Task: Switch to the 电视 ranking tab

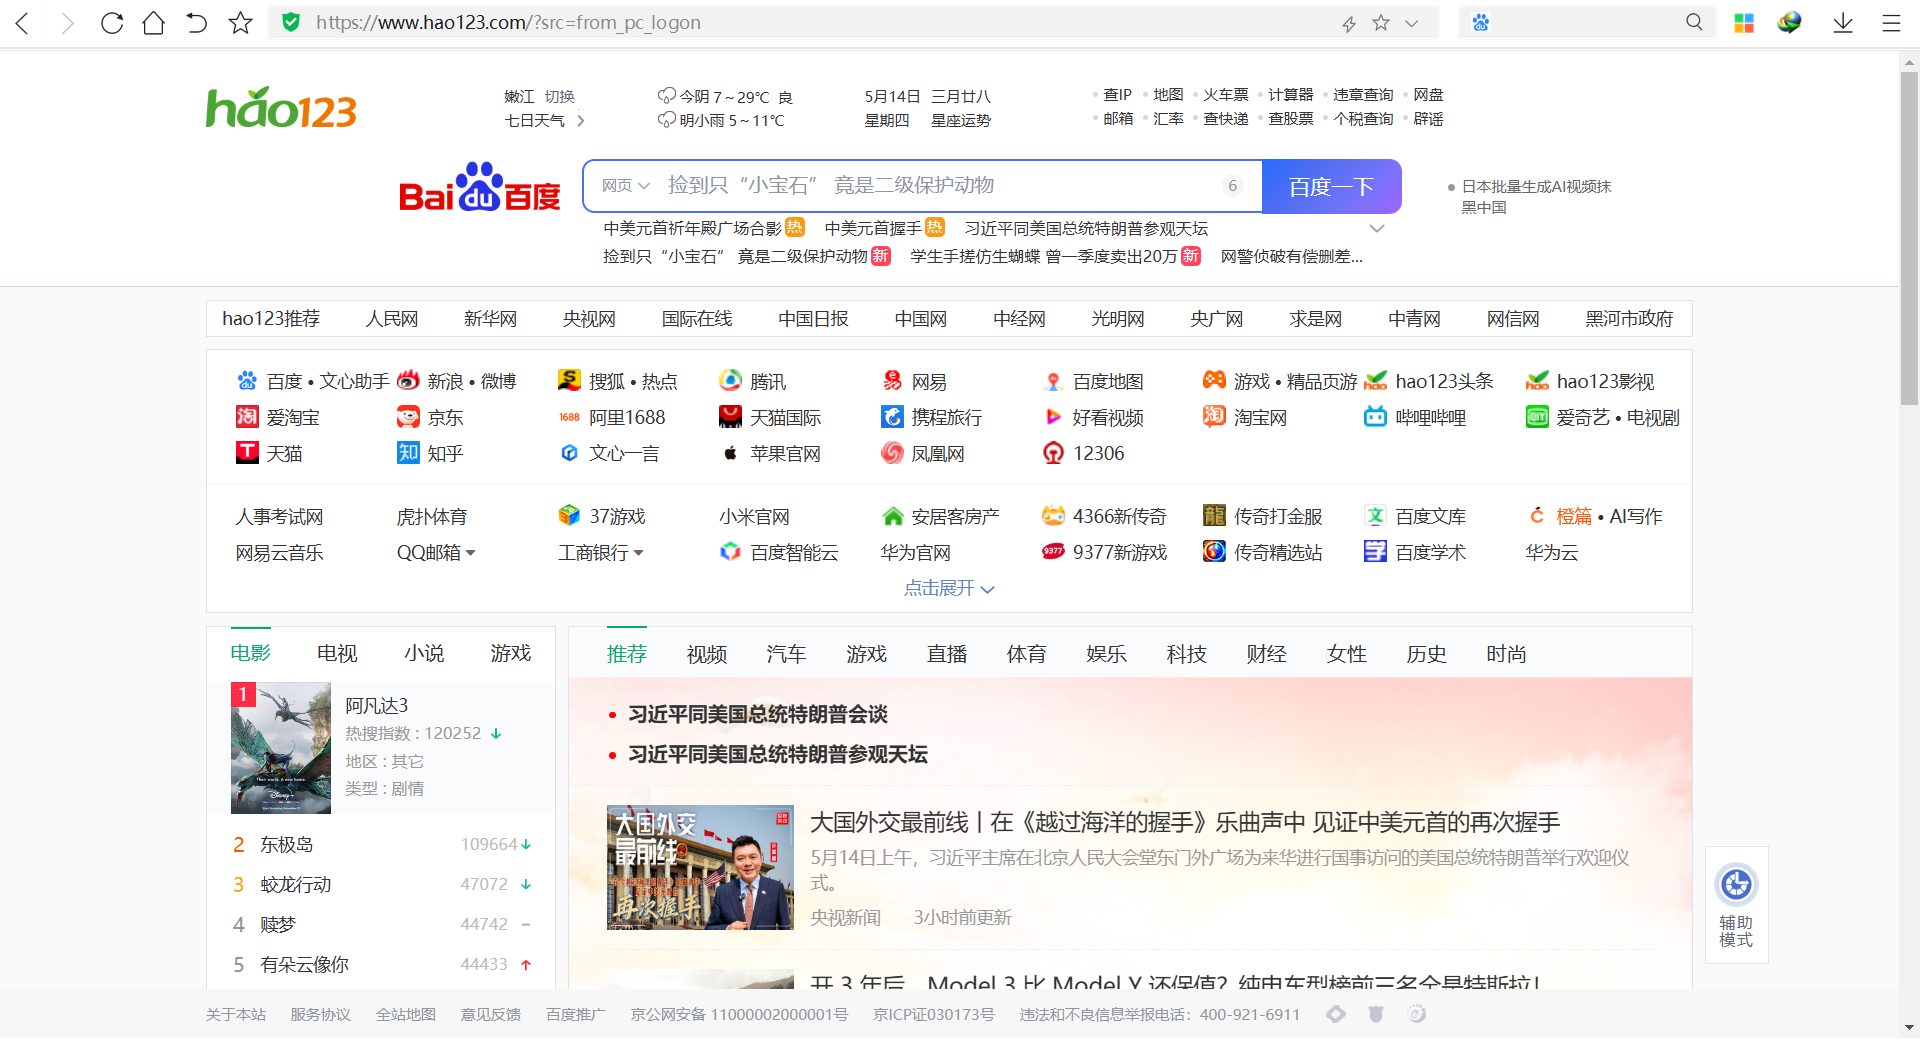Action: [x=337, y=653]
